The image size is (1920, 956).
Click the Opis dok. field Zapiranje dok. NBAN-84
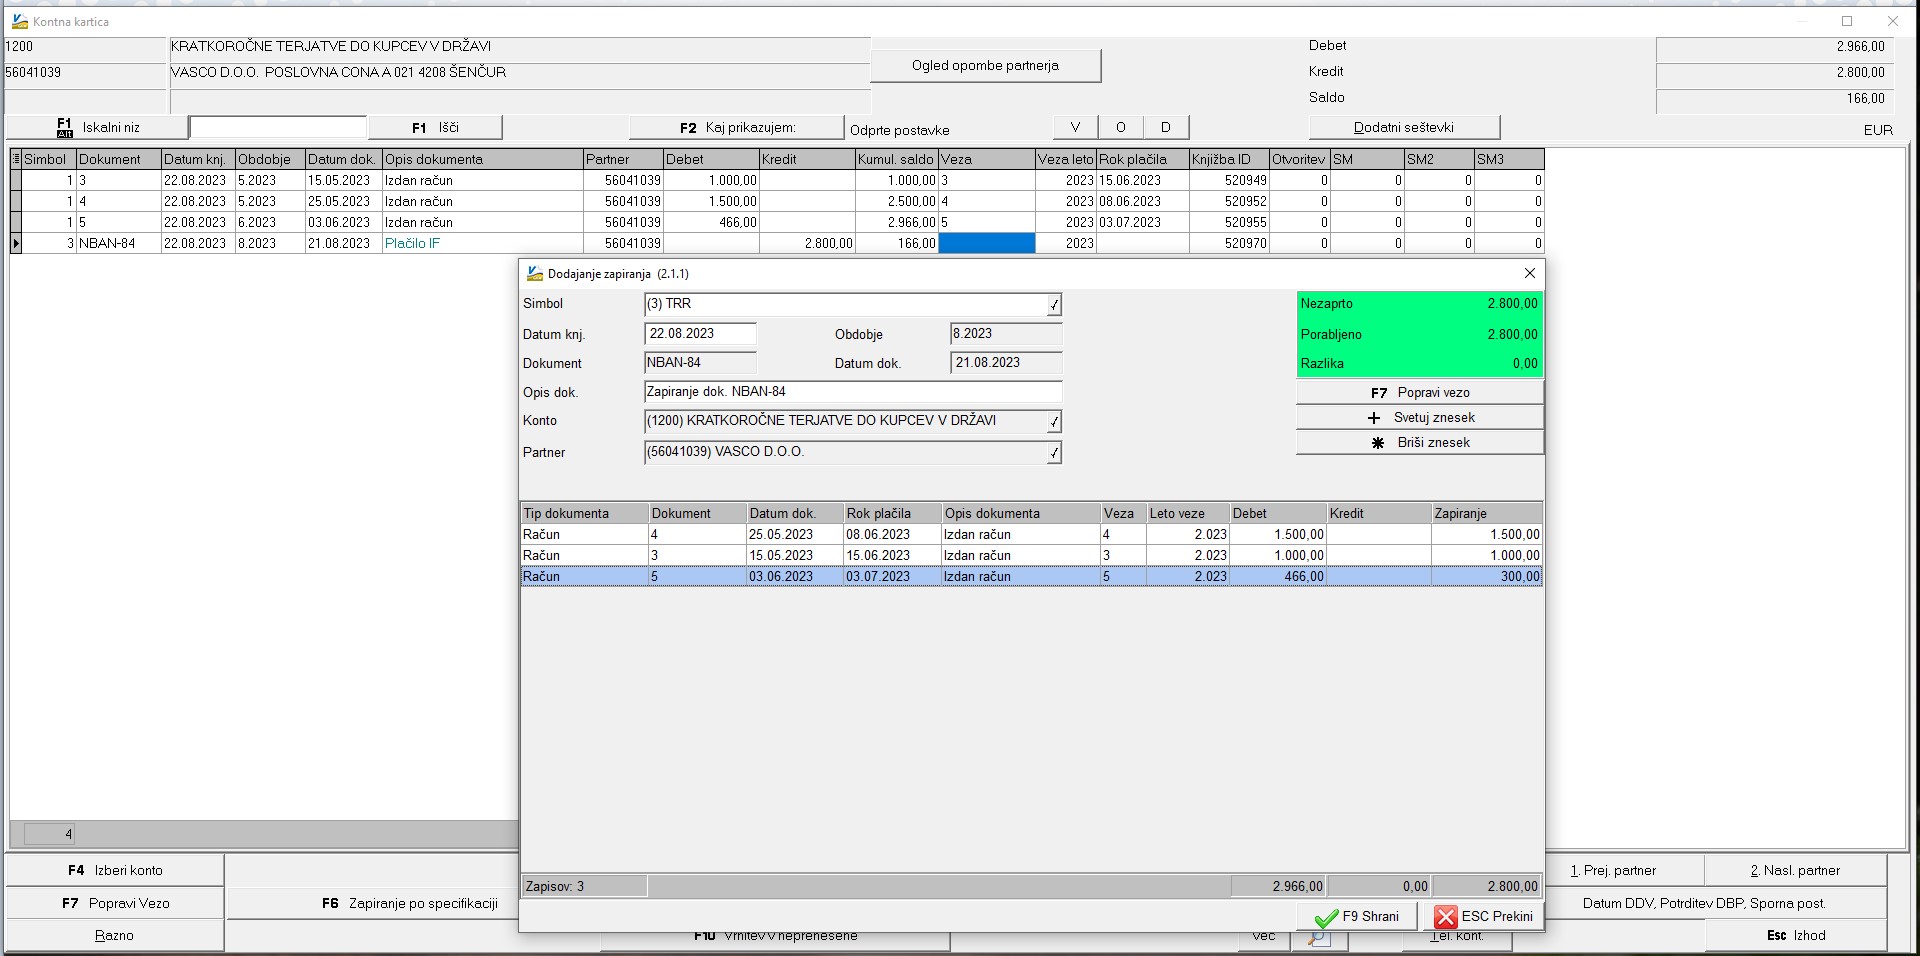point(853,392)
